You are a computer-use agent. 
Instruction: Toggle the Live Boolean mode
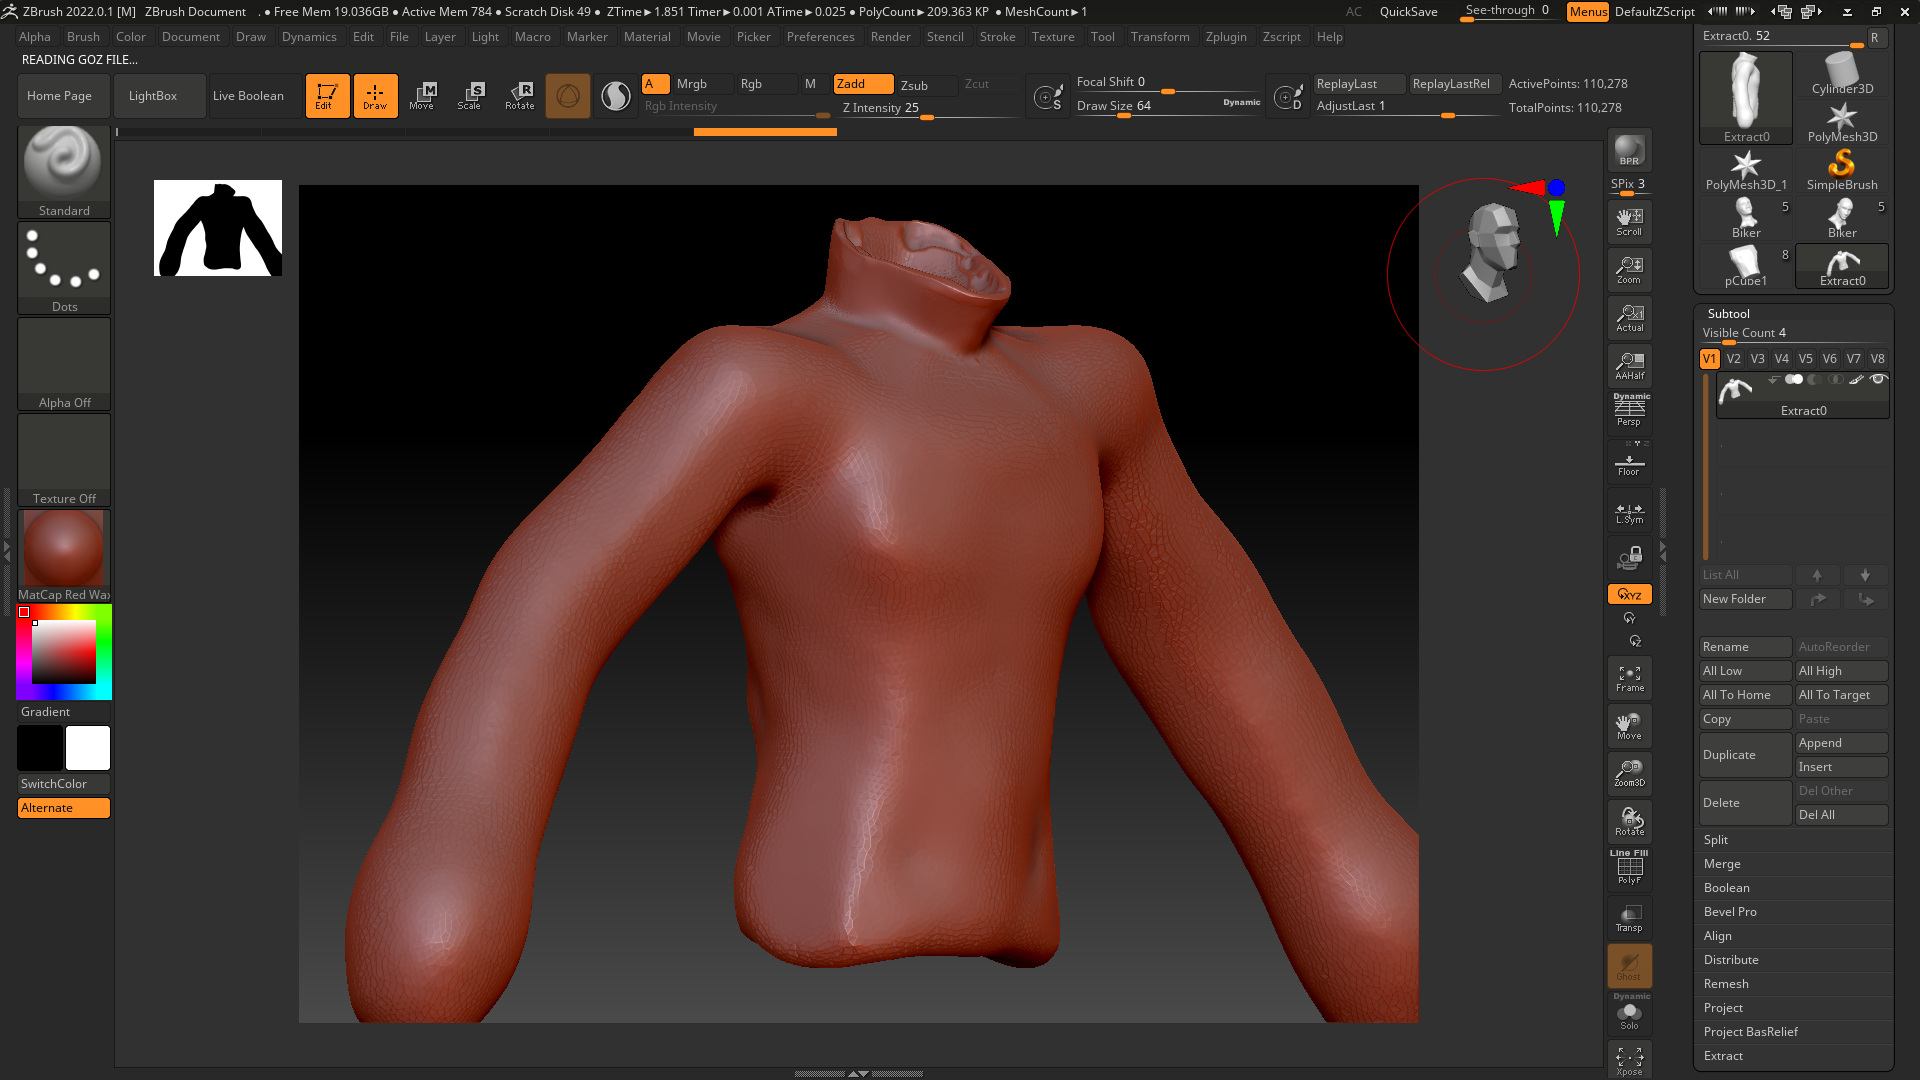248,96
